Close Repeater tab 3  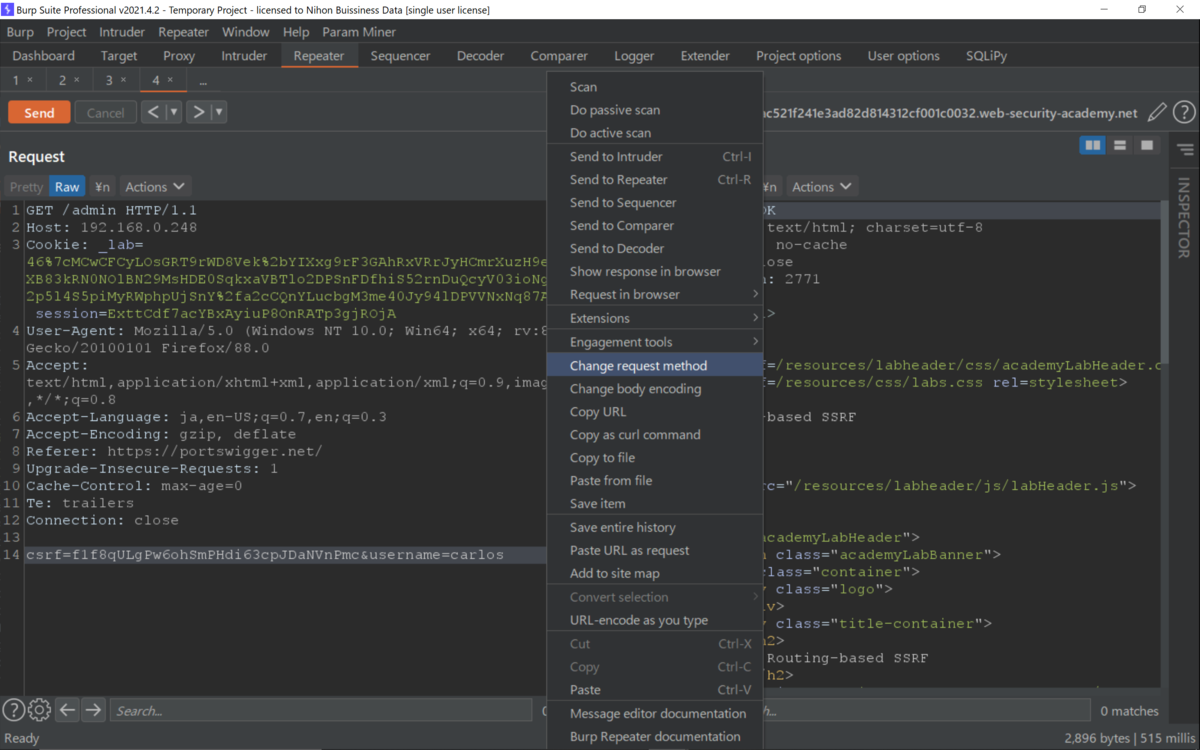(123, 80)
